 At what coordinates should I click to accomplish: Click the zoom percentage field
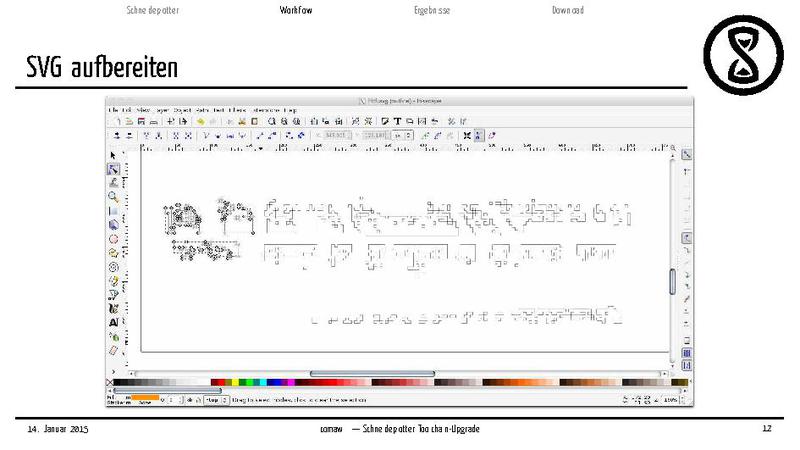(x=671, y=401)
